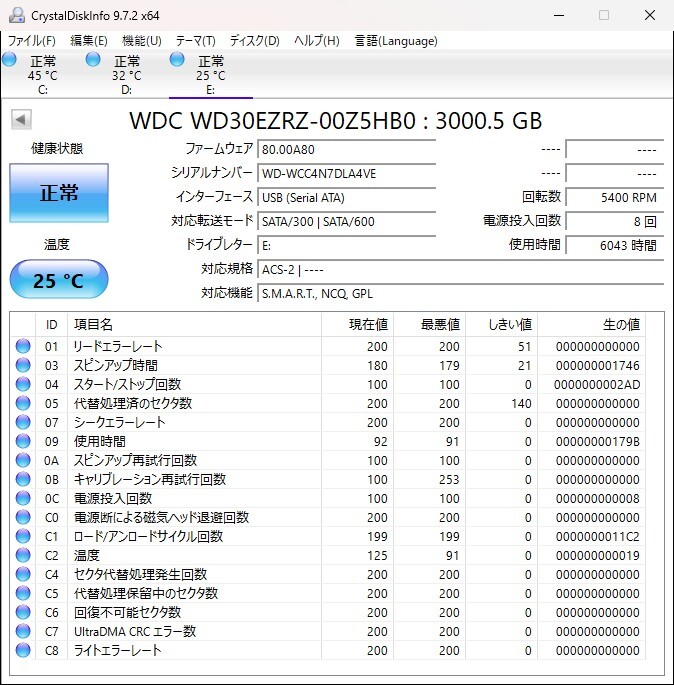Image resolution: width=674 pixels, height=685 pixels.
Task: Click the power on hours field 6043 時間
Action: (615, 246)
